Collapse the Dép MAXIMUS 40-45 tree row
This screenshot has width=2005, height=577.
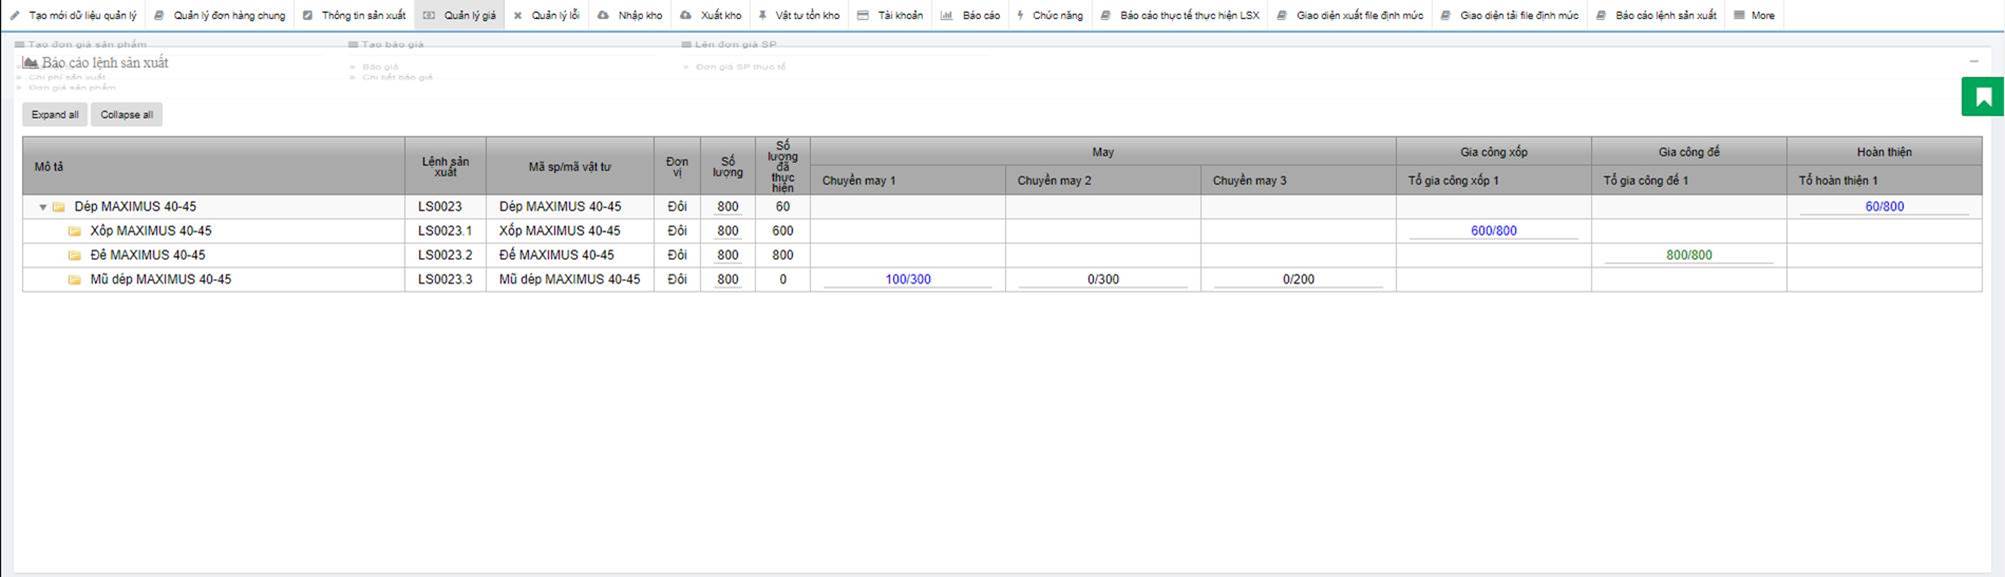point(43,207)
